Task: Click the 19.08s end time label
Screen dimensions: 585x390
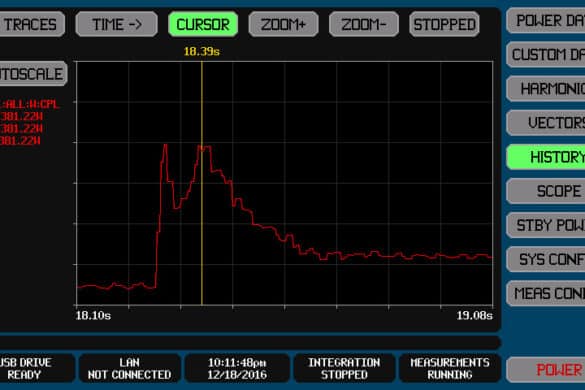Action: 475,316
